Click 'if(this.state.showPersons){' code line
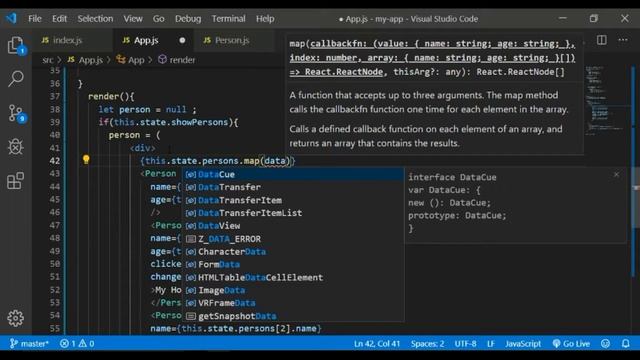The image size is (640, 360). [x=168, y=122]
